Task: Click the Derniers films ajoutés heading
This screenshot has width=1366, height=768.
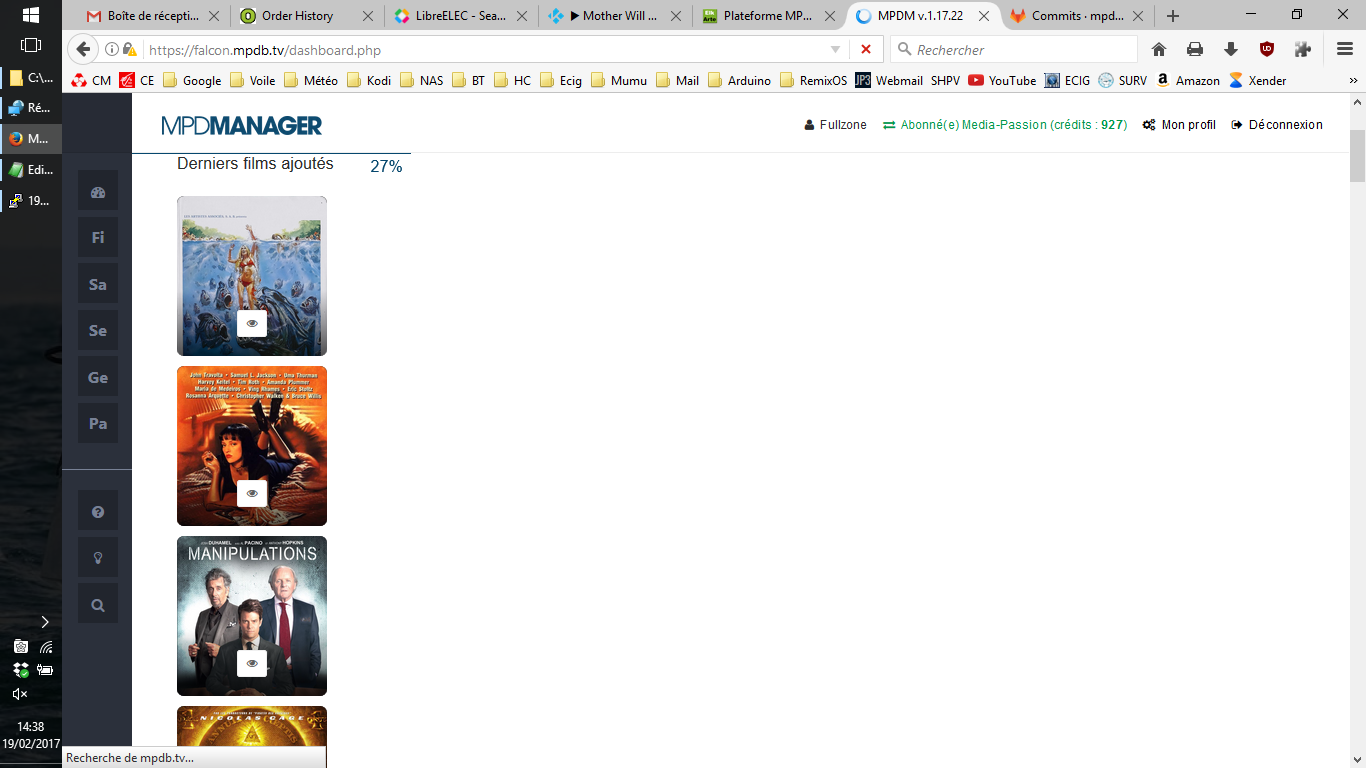Action: coord(255,164)
